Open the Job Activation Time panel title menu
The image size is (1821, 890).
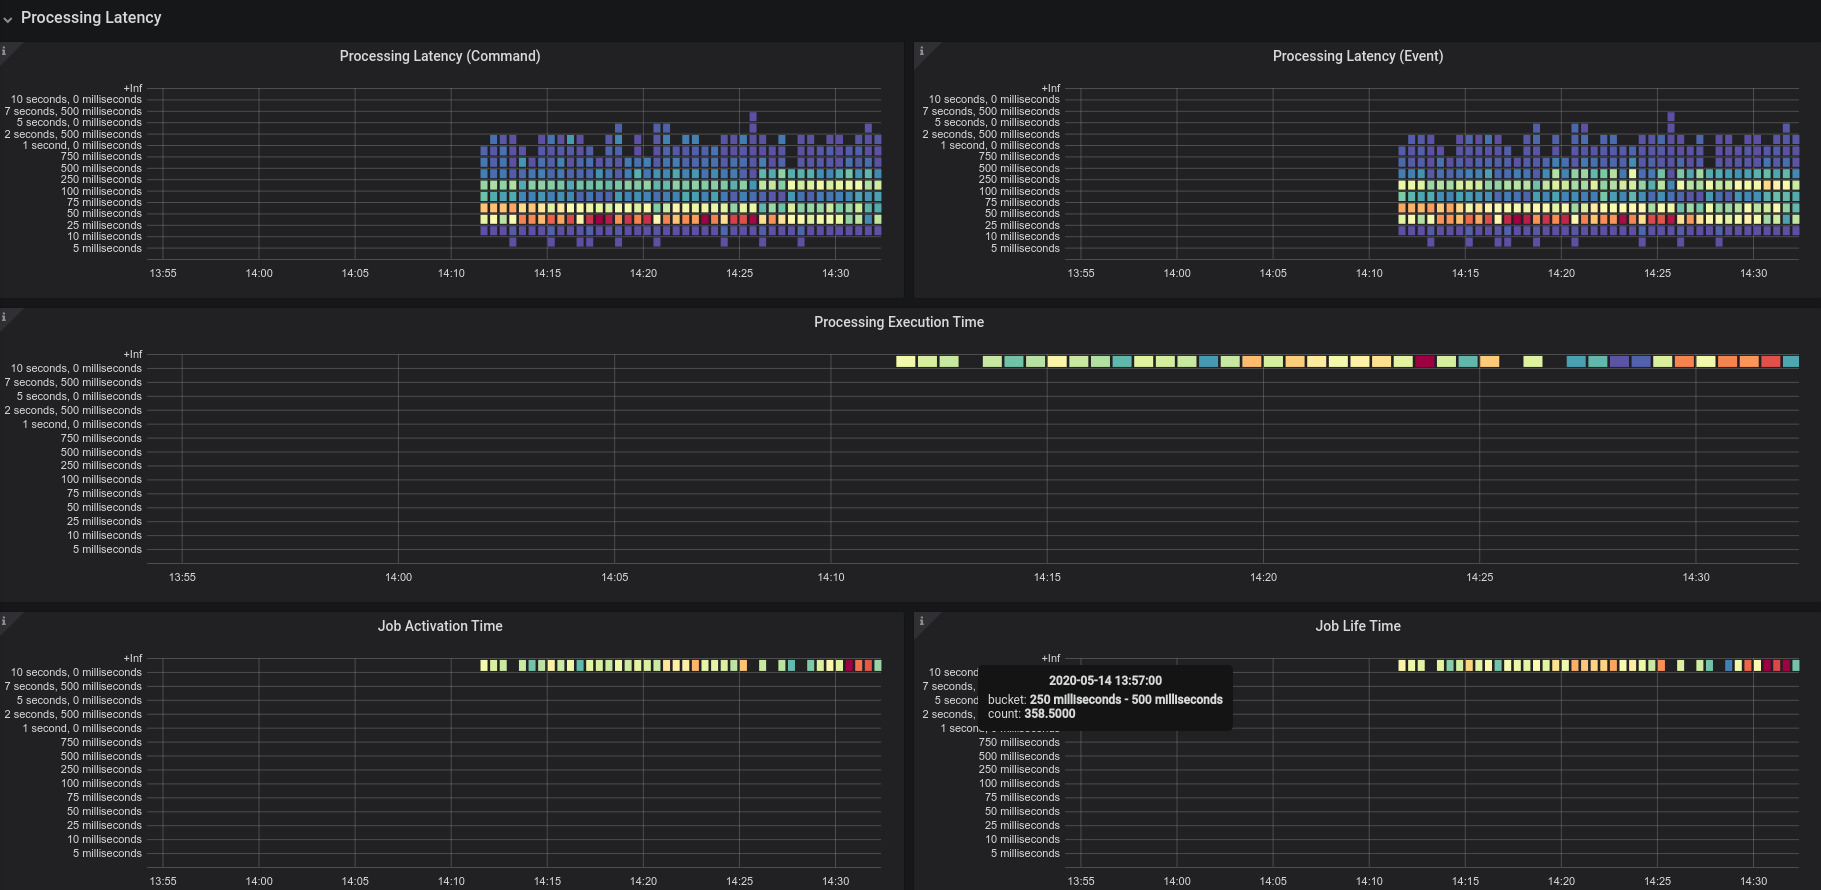point(440,626)
